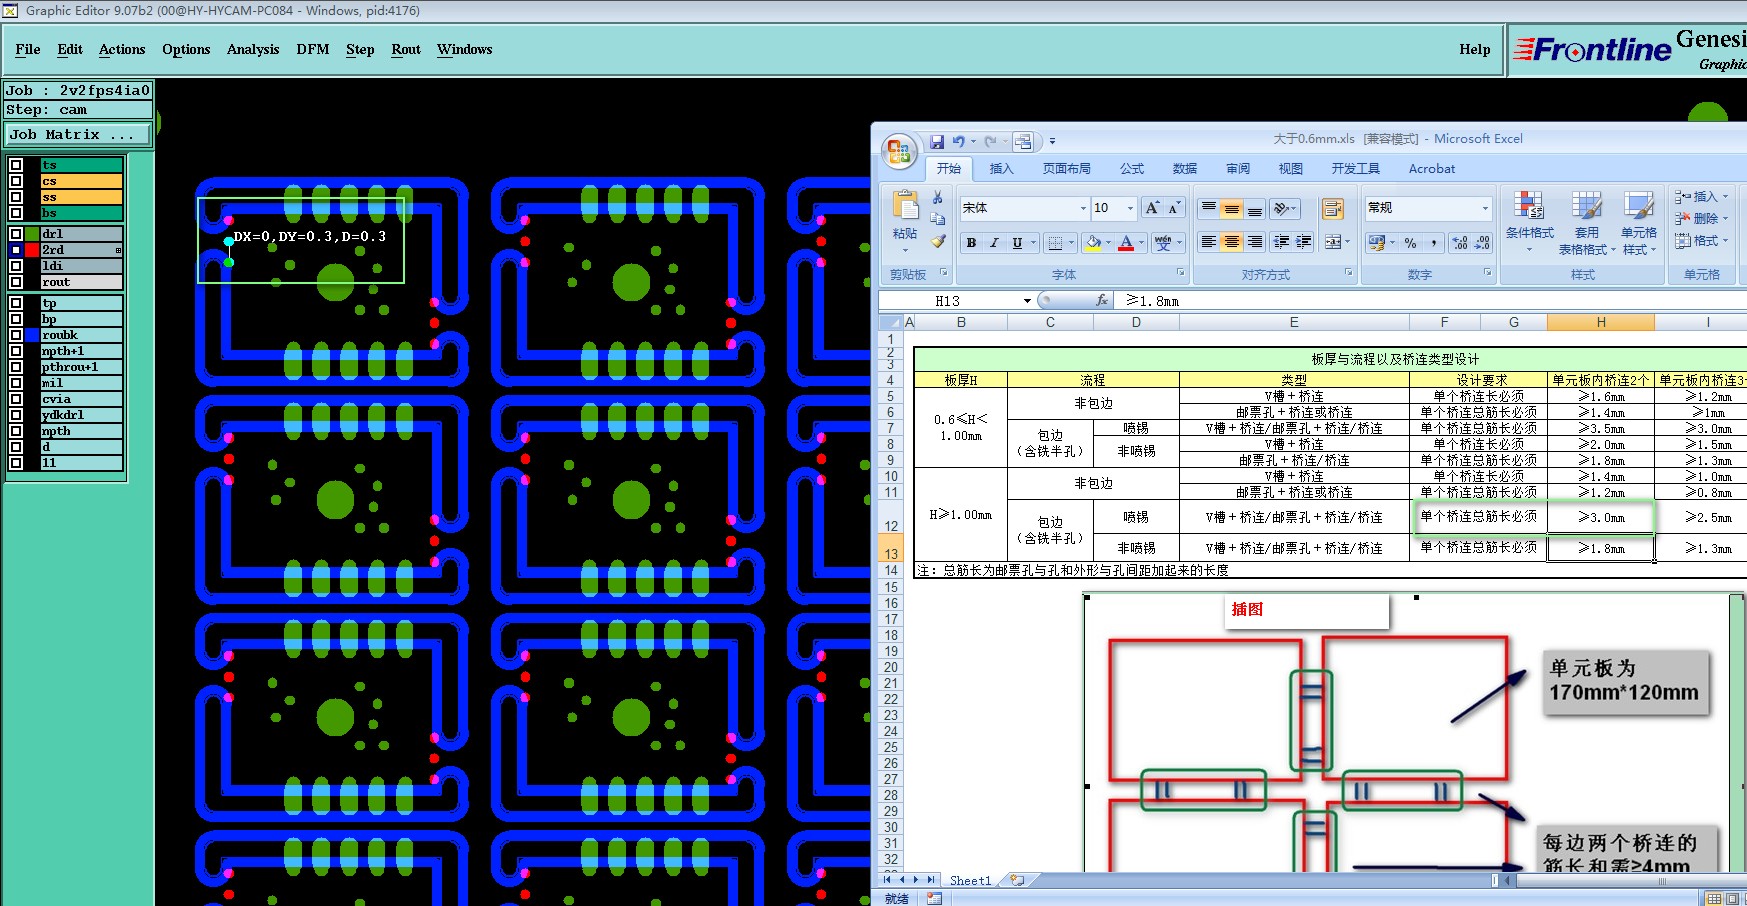
Task: Toggle Underline formatting in Excel
Action: pos(1017,243)
